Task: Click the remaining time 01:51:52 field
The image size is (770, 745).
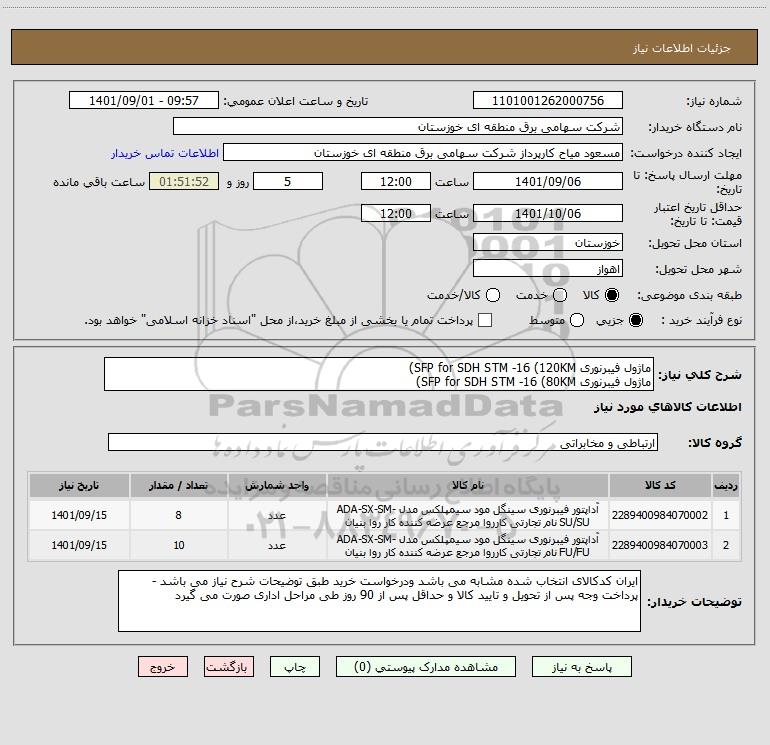Action: pos(184,182)
